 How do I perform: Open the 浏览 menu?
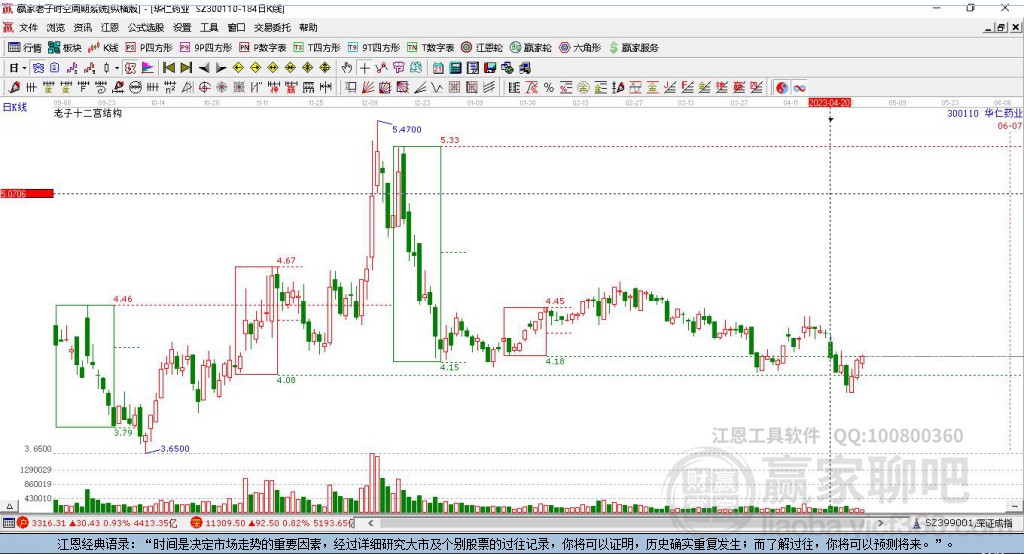pos(56,27)
